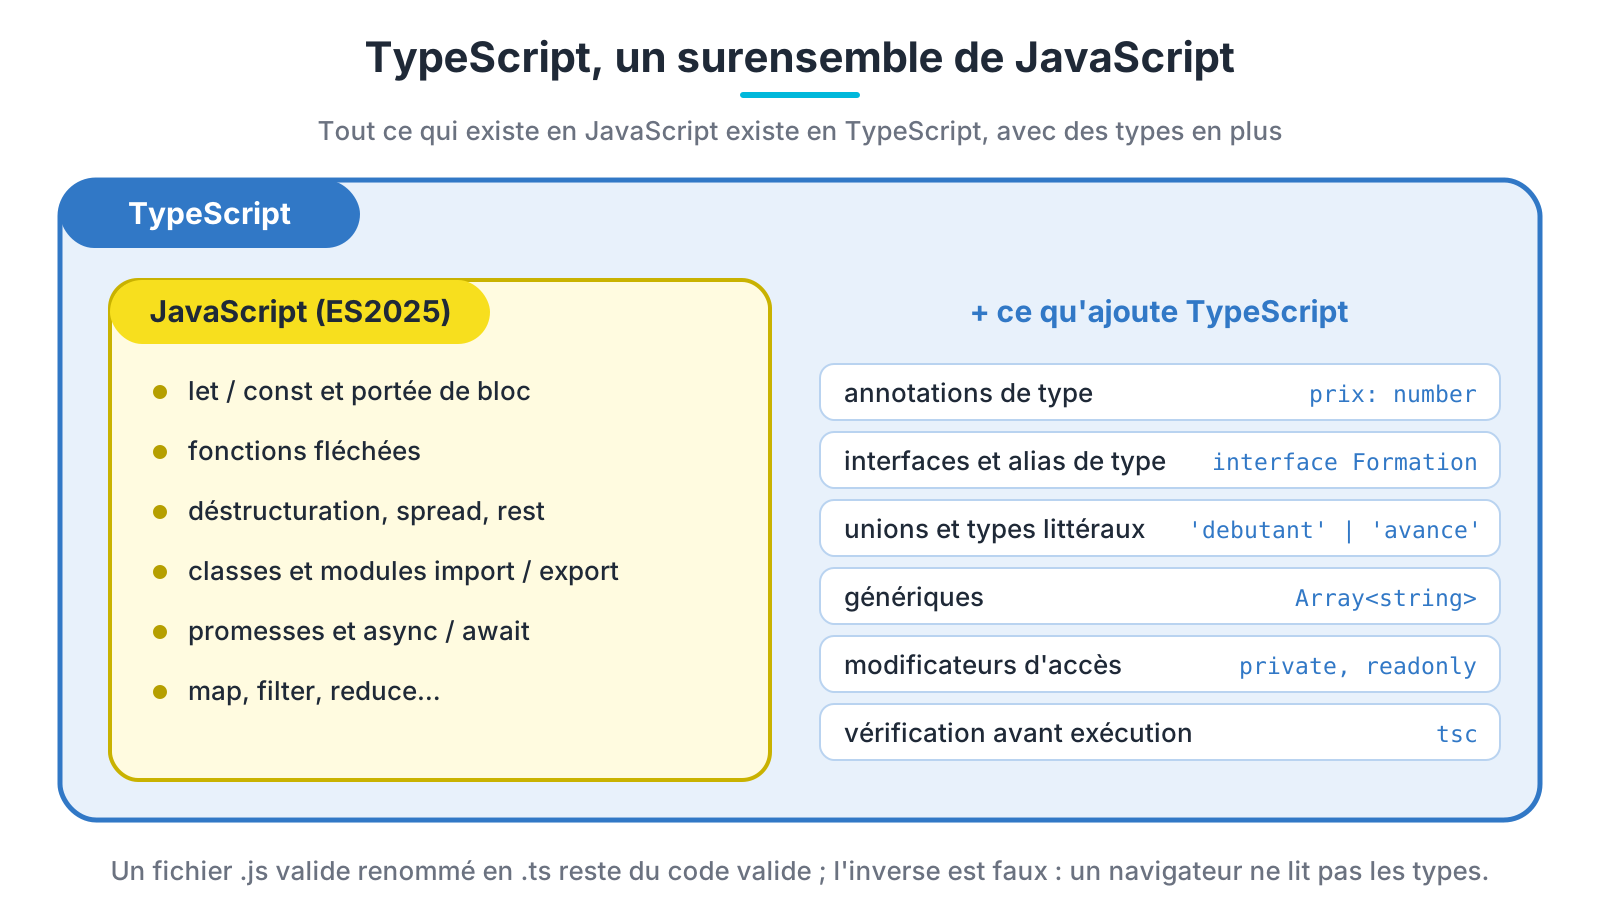Click the 'fonctions fléchées' list item

click(x=304, y=451)
